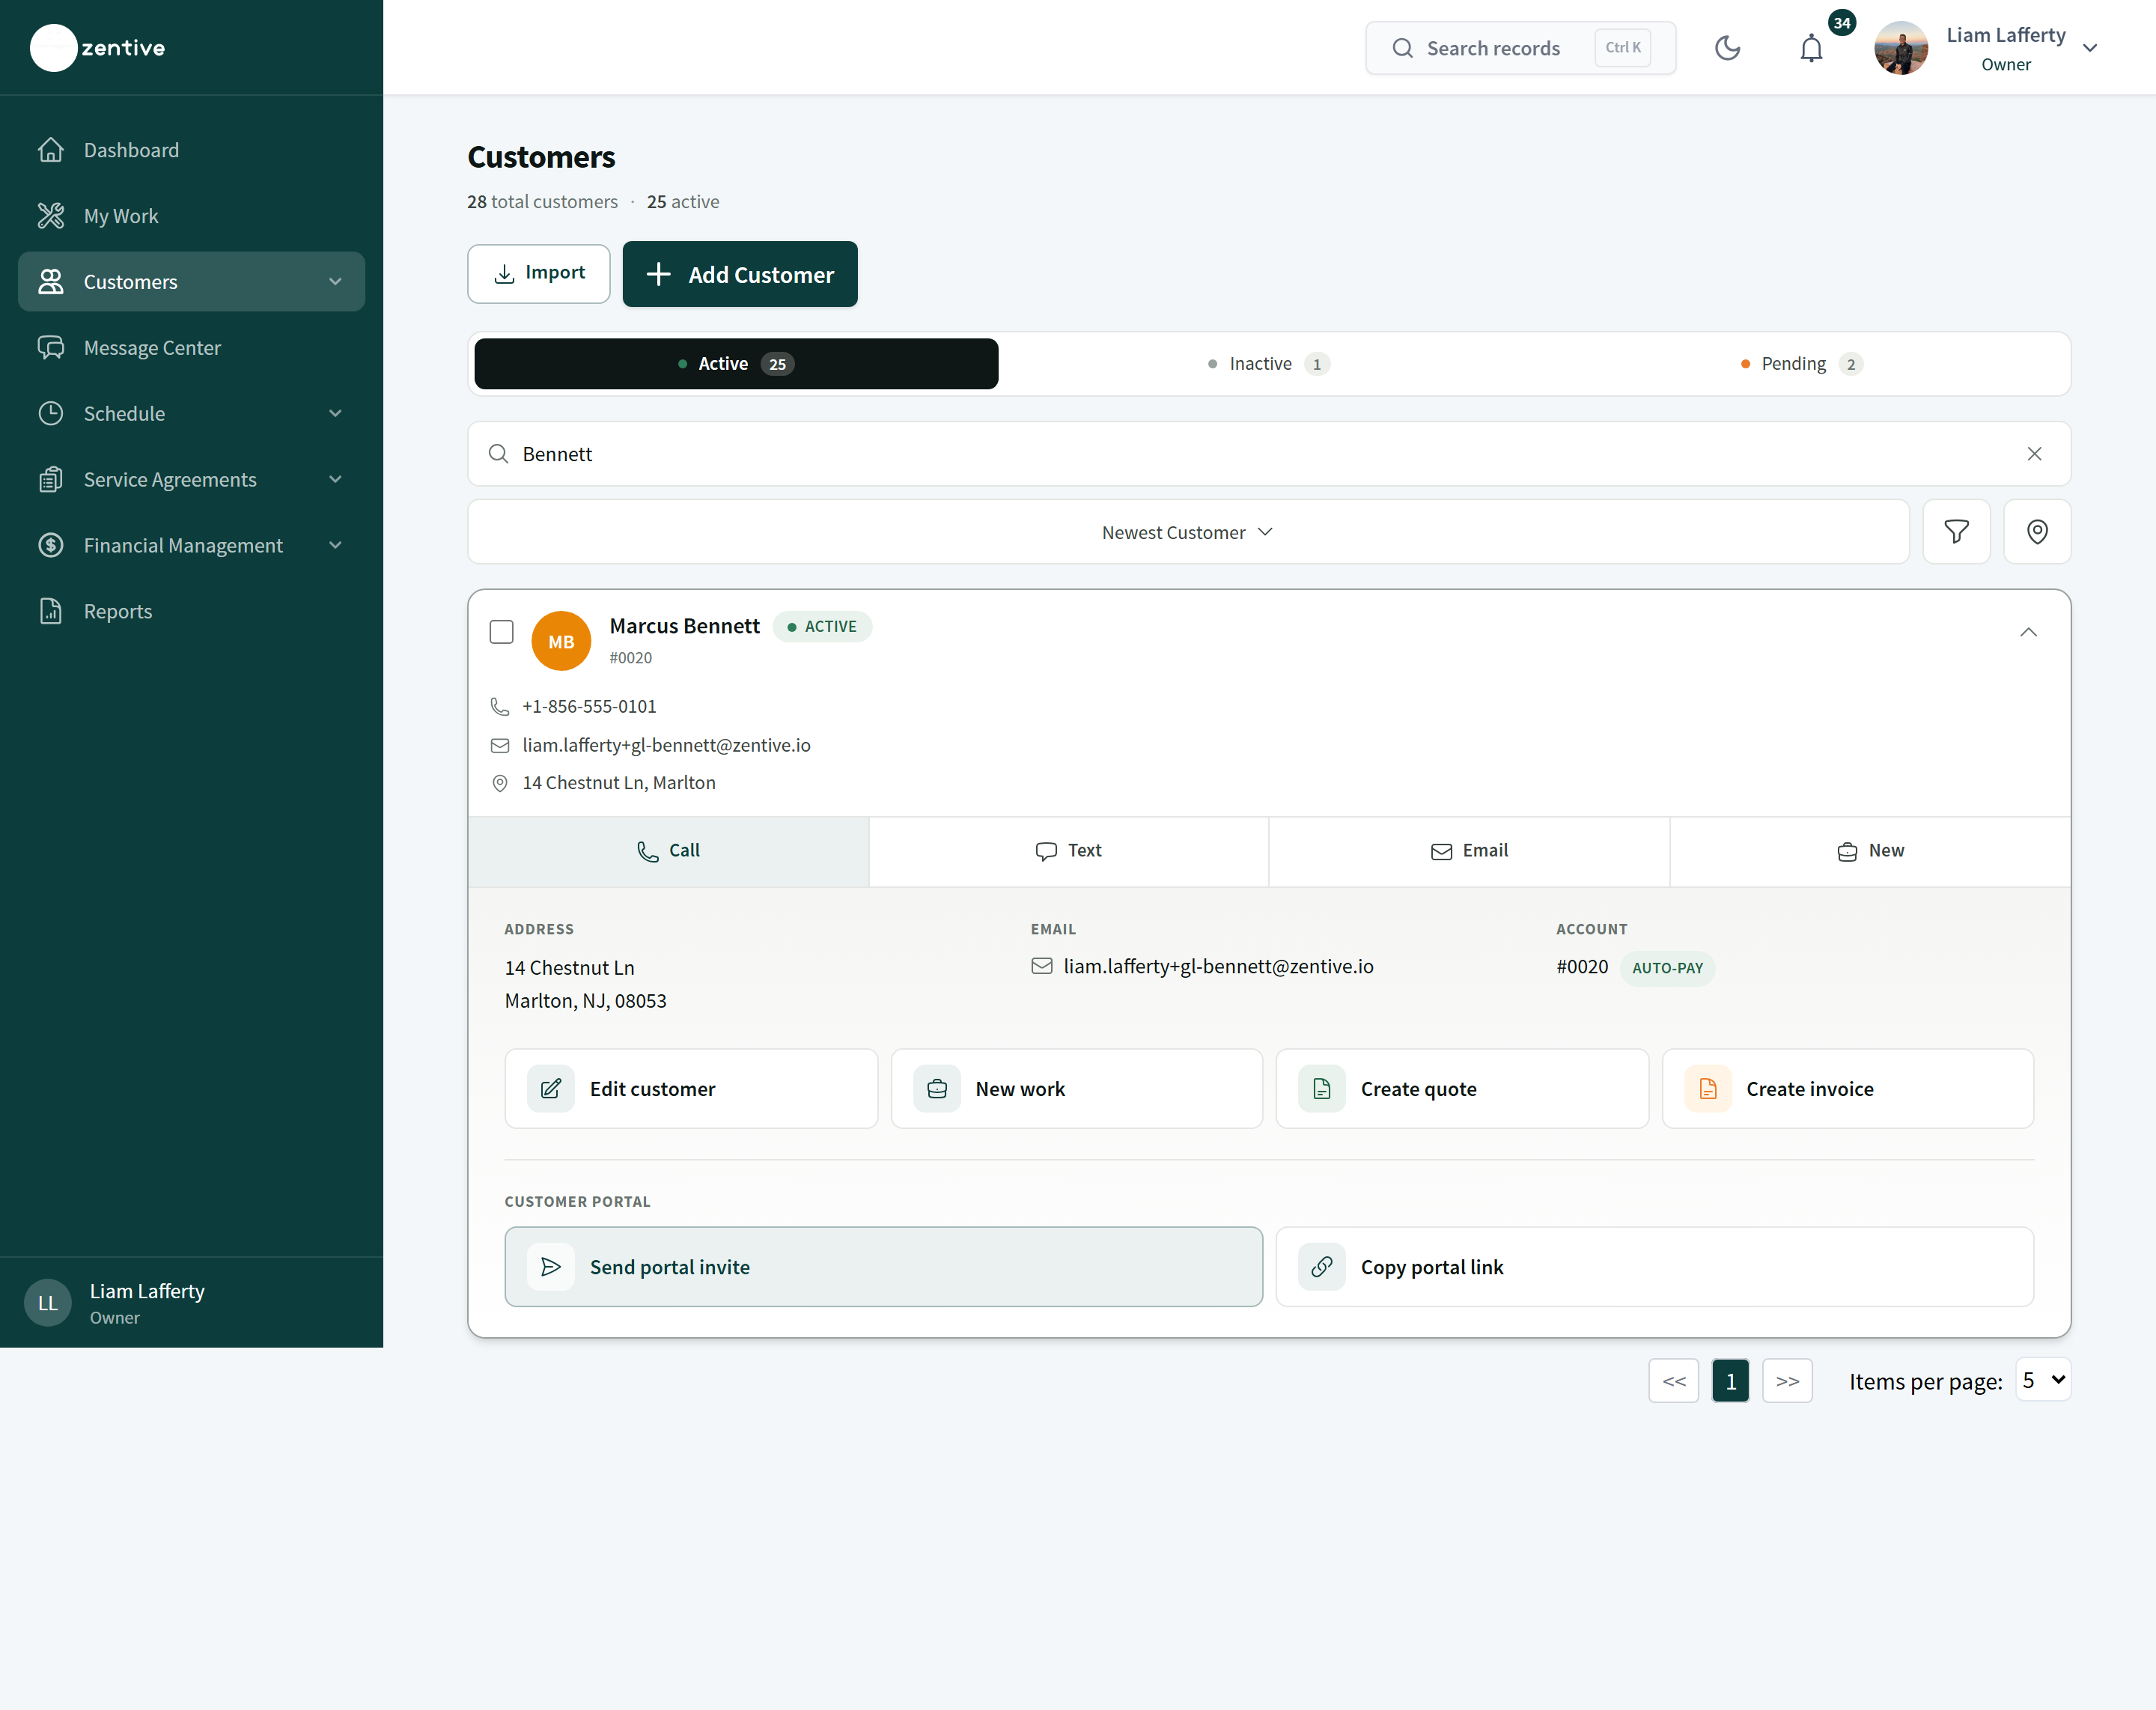Click email link under EMAIL heading
Viewport: 2156px width, 1710px height.
[x=1218, y=966]
